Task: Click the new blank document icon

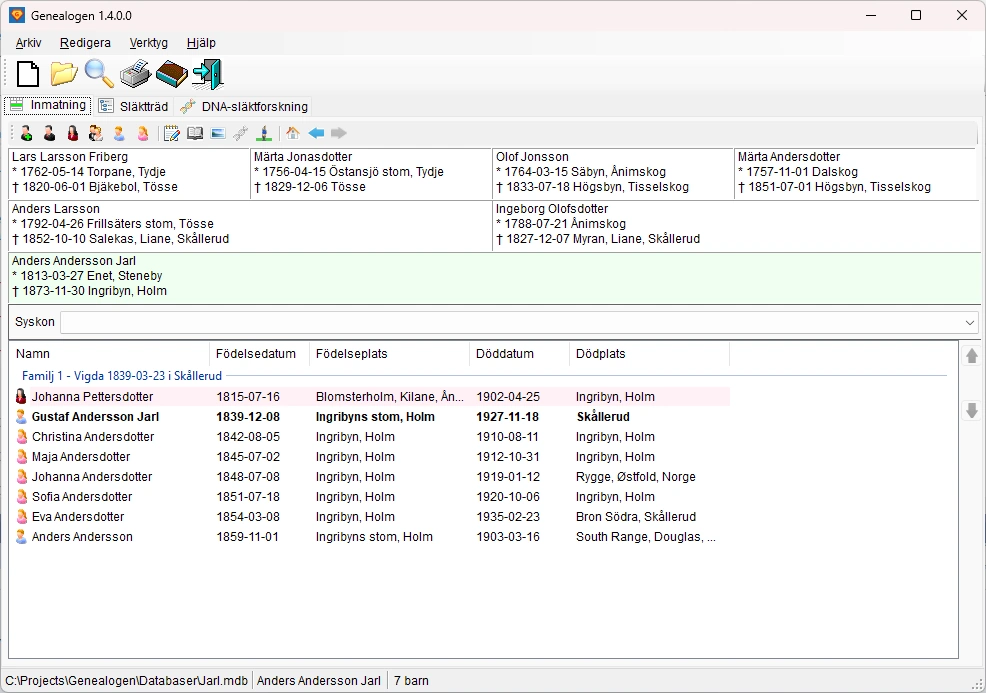Action: pos(28,74)
